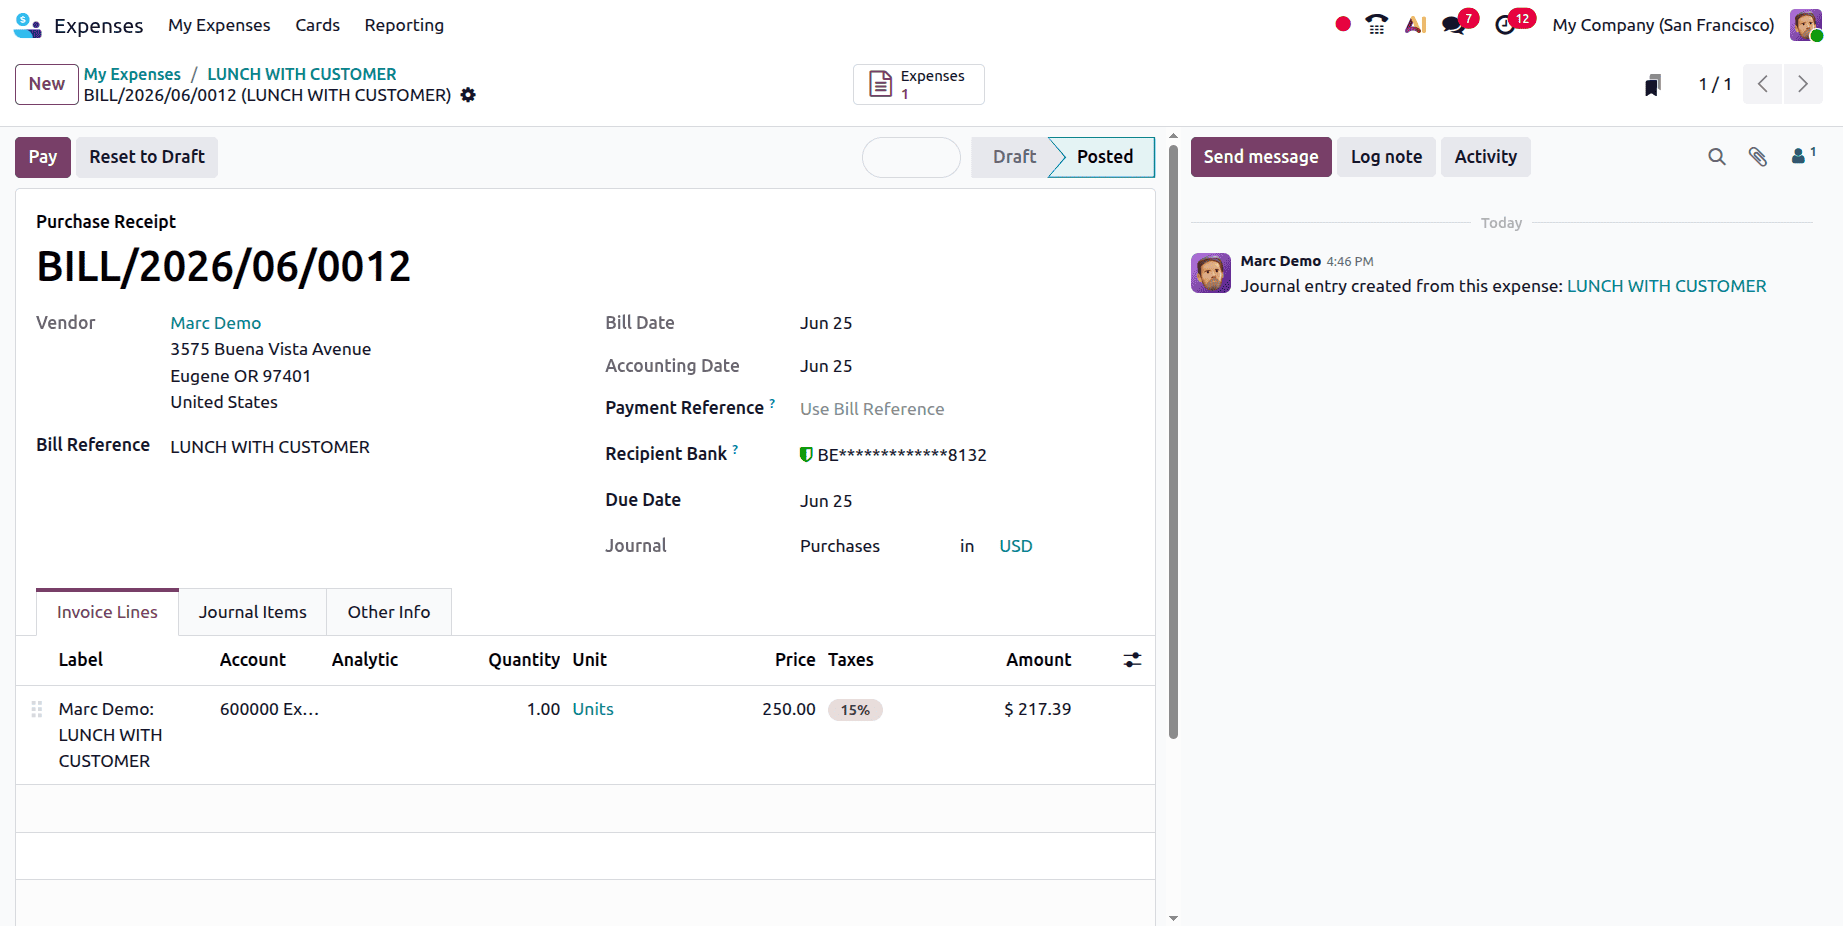
Task: Open the My Expenses menu
Action: (219, 25)
